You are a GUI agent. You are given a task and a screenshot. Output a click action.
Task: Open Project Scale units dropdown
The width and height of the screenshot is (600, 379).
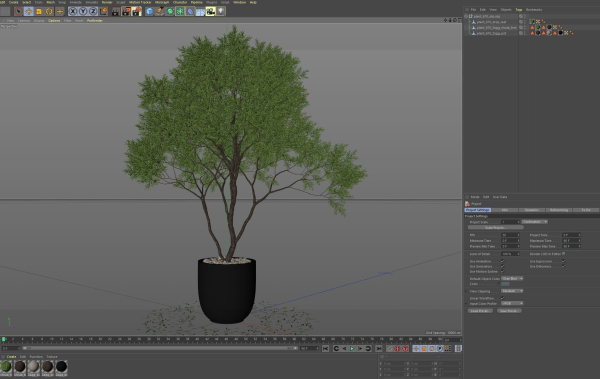(x=535, y=222)
